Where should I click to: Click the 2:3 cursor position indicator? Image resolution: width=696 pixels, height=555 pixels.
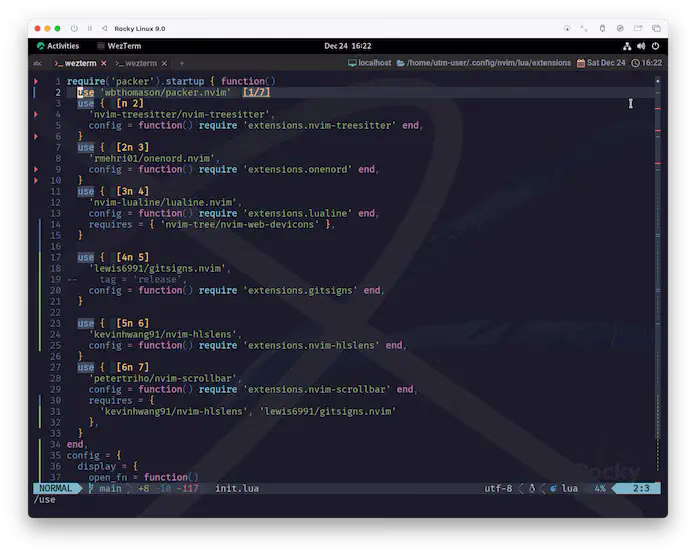point(641,488)
